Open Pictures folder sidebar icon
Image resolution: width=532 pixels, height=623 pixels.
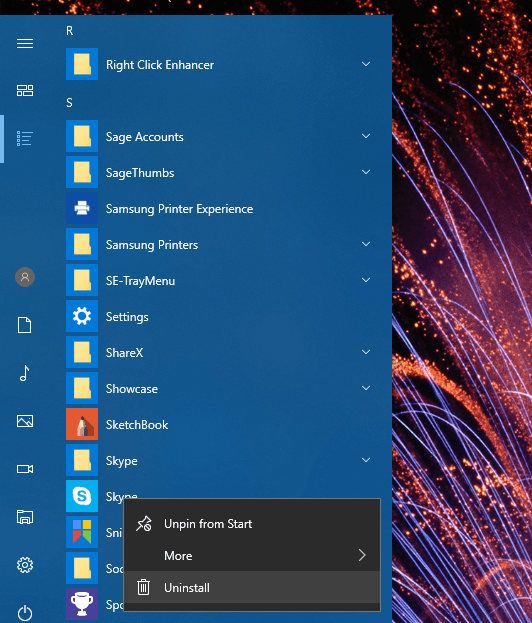25,421
